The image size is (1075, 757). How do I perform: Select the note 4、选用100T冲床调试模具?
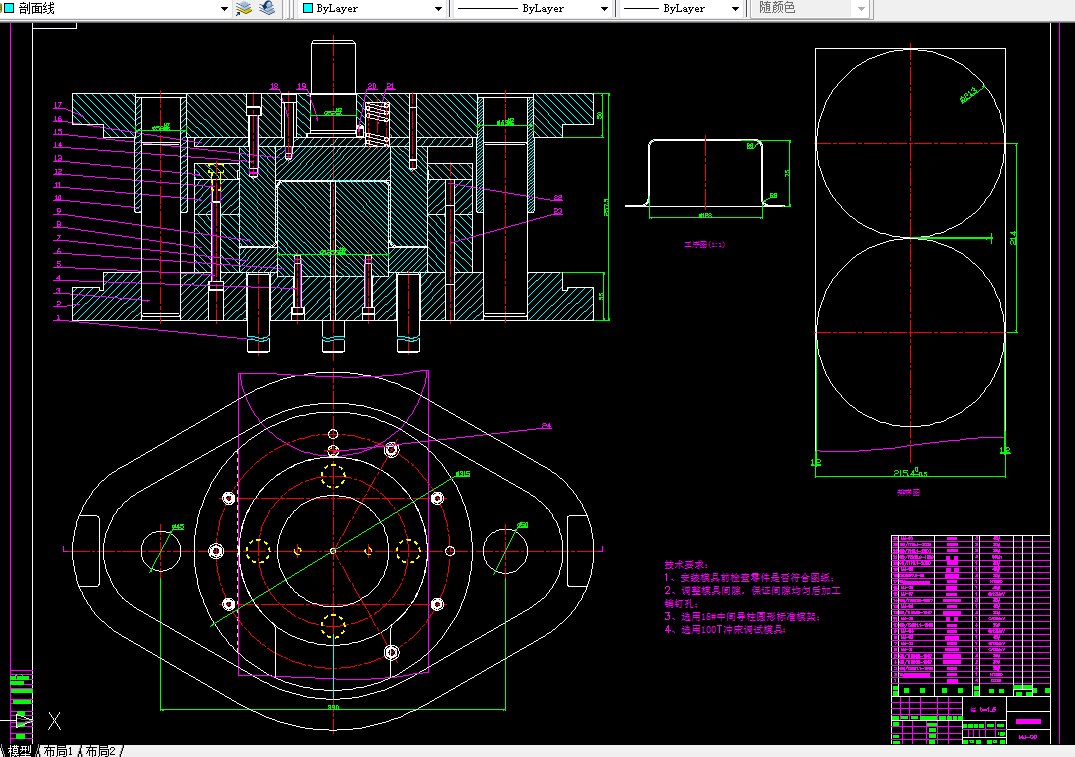pos(725,629)
